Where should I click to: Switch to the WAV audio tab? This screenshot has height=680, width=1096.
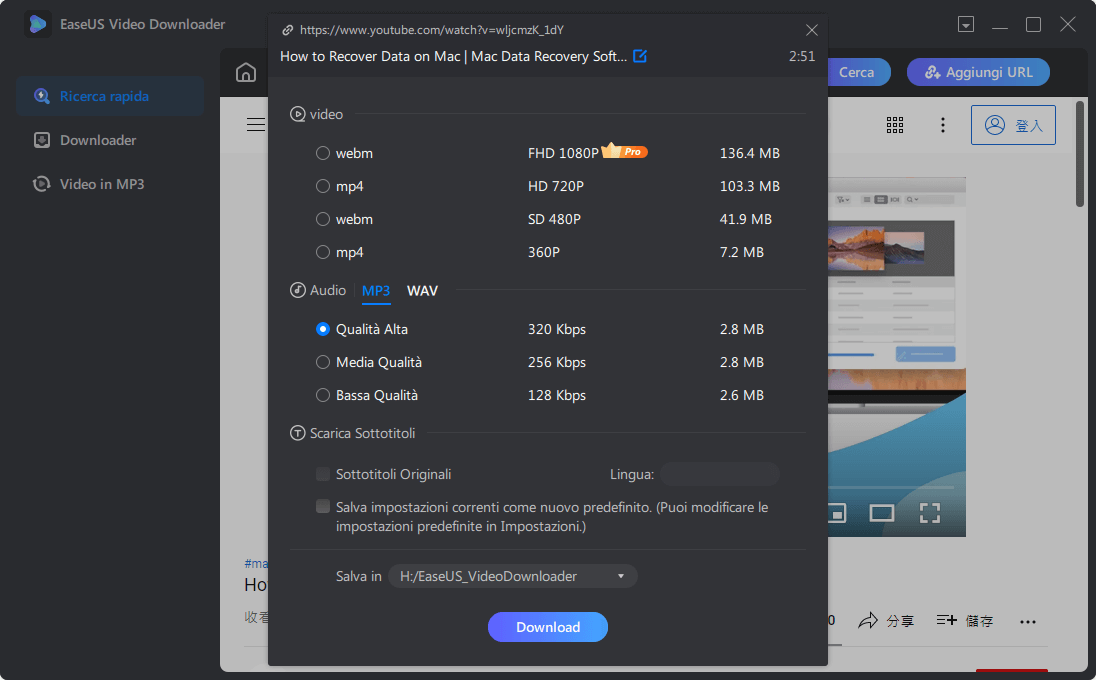(x=422, y=290)
